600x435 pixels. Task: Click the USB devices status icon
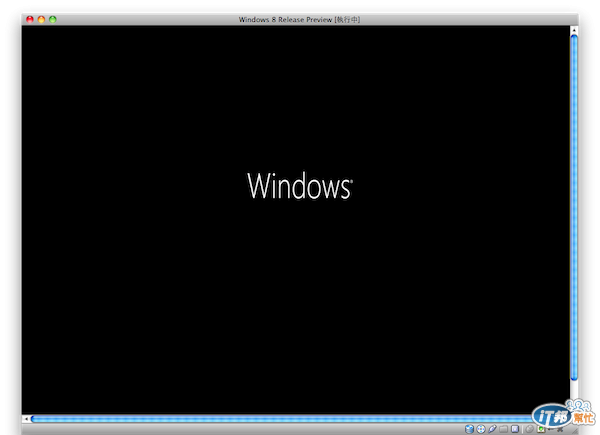[x=492, y=429]
